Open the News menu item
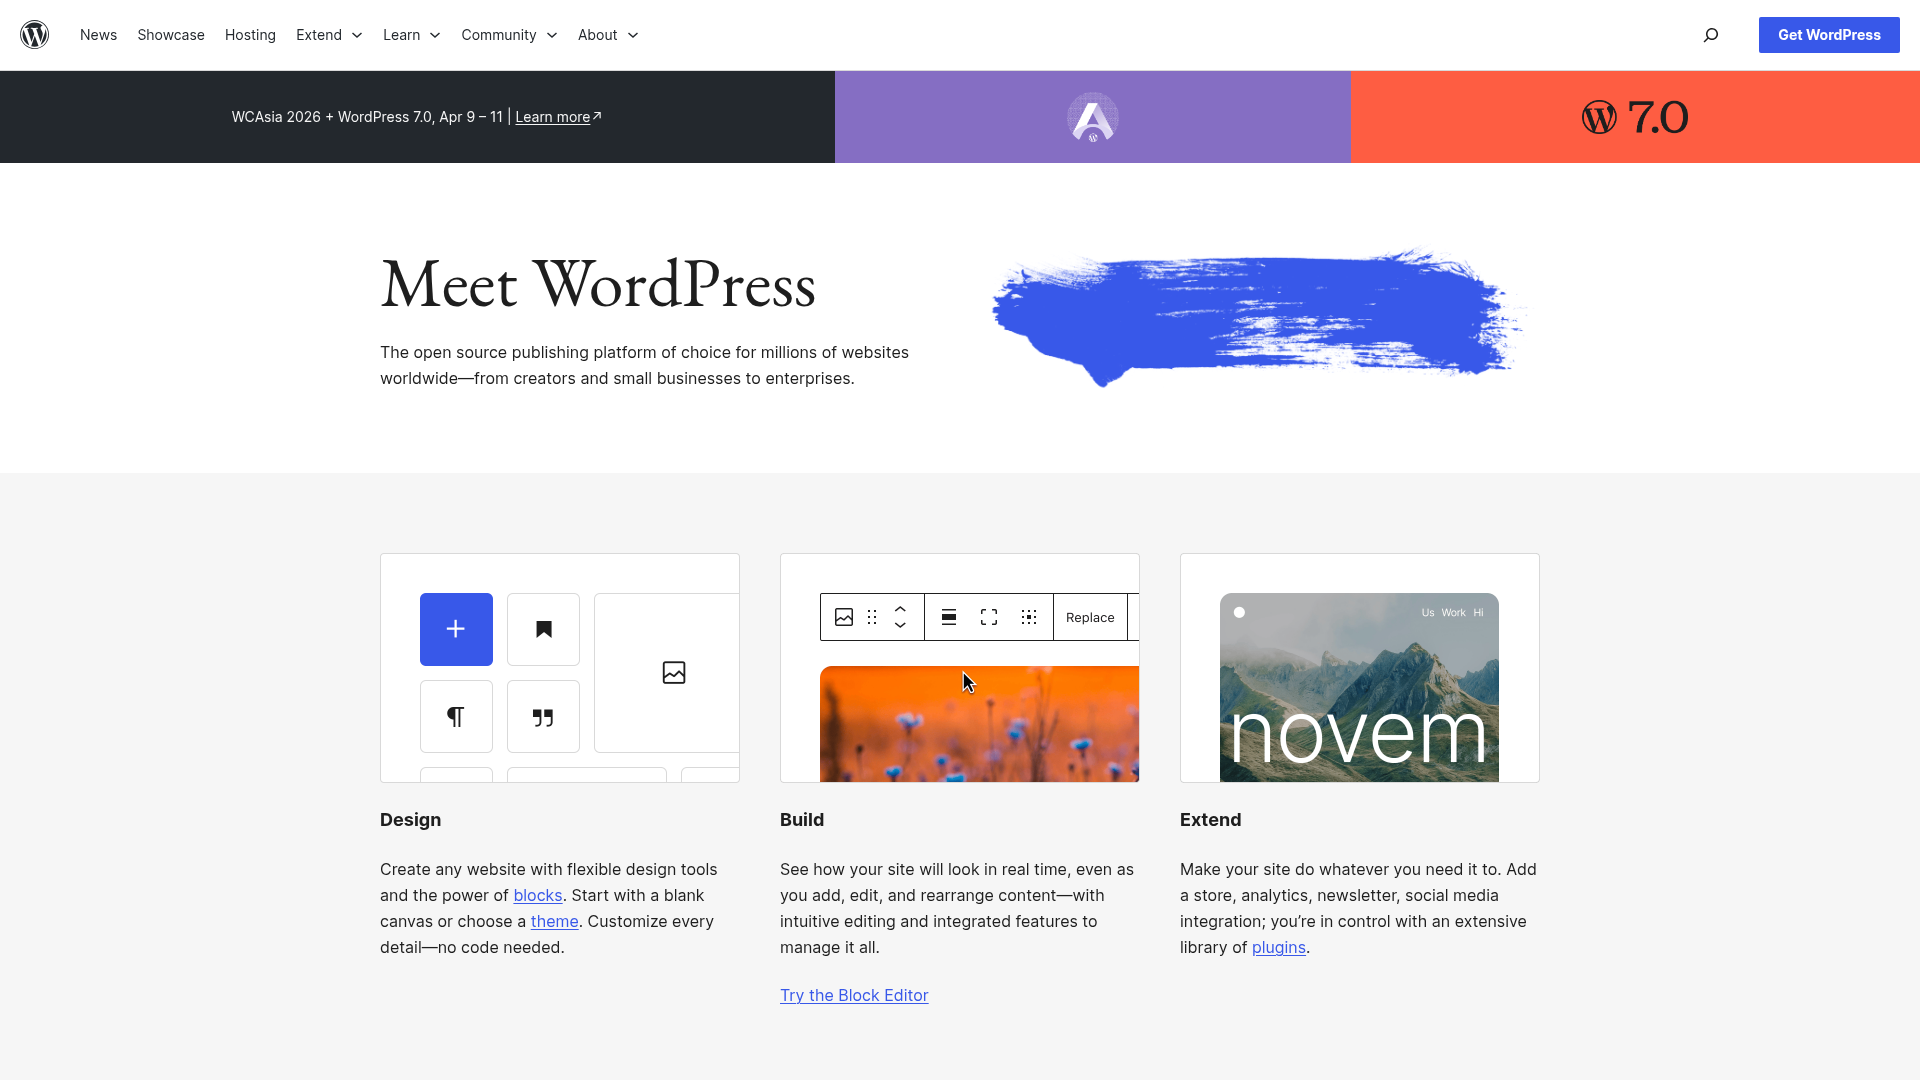This screenshot has width=1920, height=1080. [x=98, y=35]
